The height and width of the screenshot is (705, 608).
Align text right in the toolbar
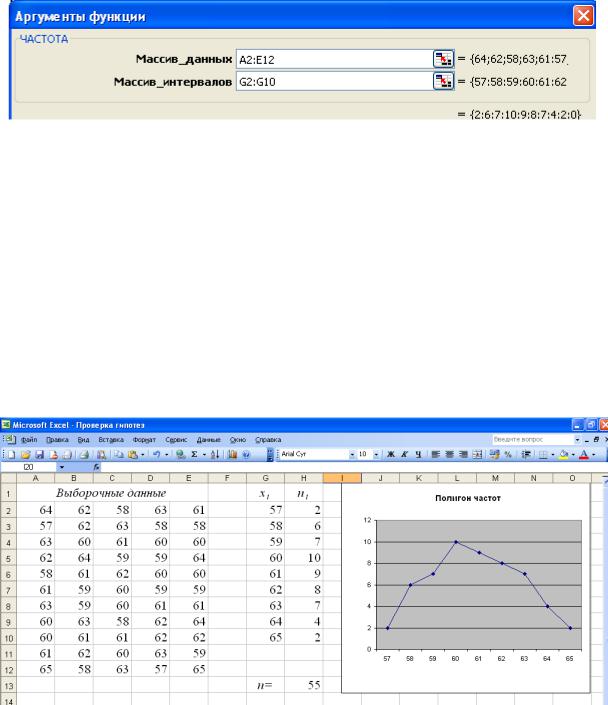463,454
